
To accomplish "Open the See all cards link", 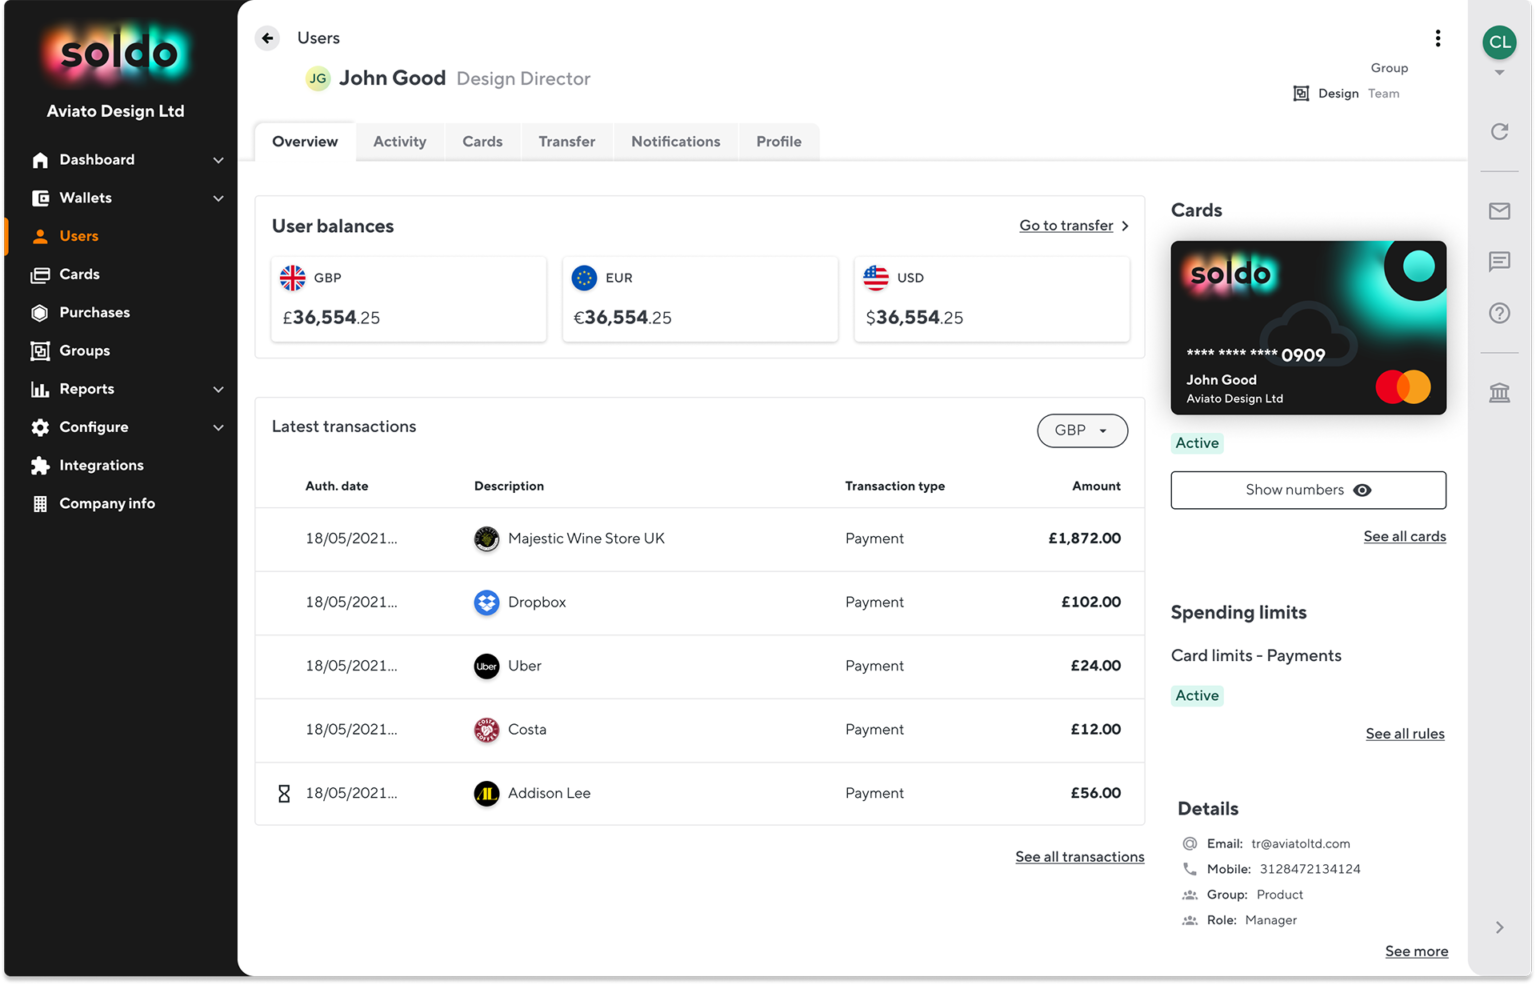I will [x=1405, y=536].
